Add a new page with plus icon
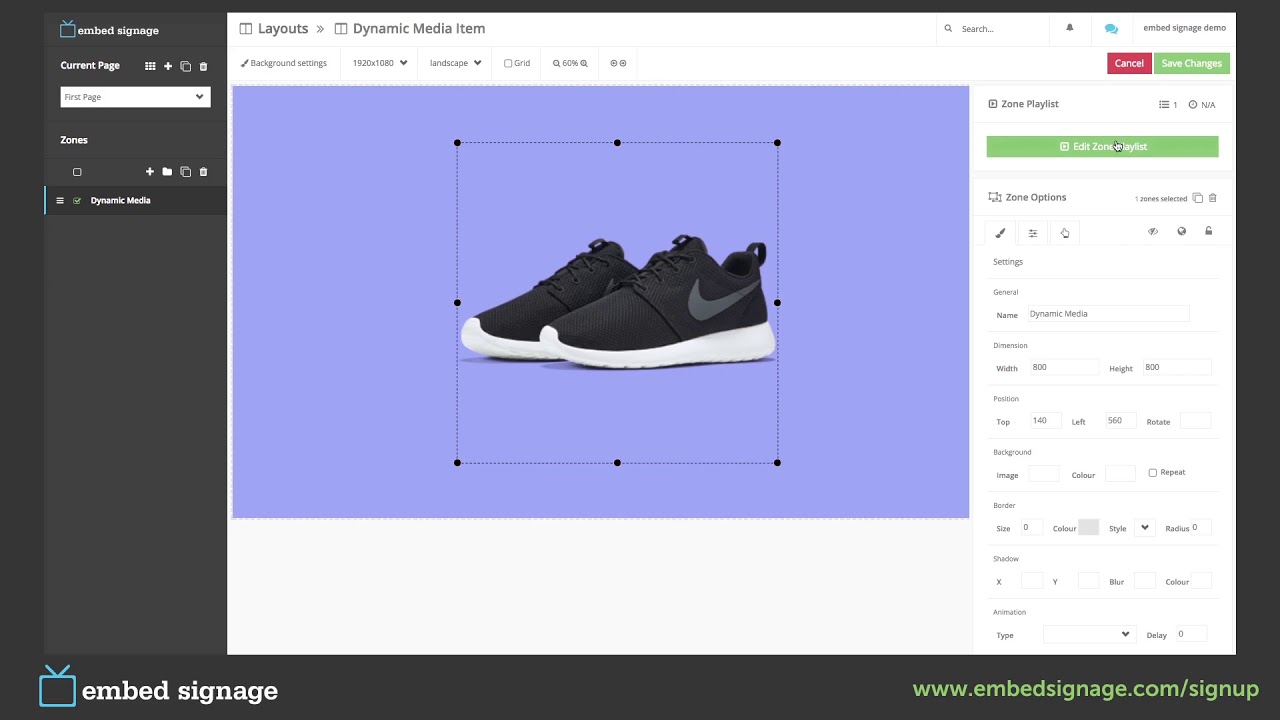 click(x=168, y=66)
